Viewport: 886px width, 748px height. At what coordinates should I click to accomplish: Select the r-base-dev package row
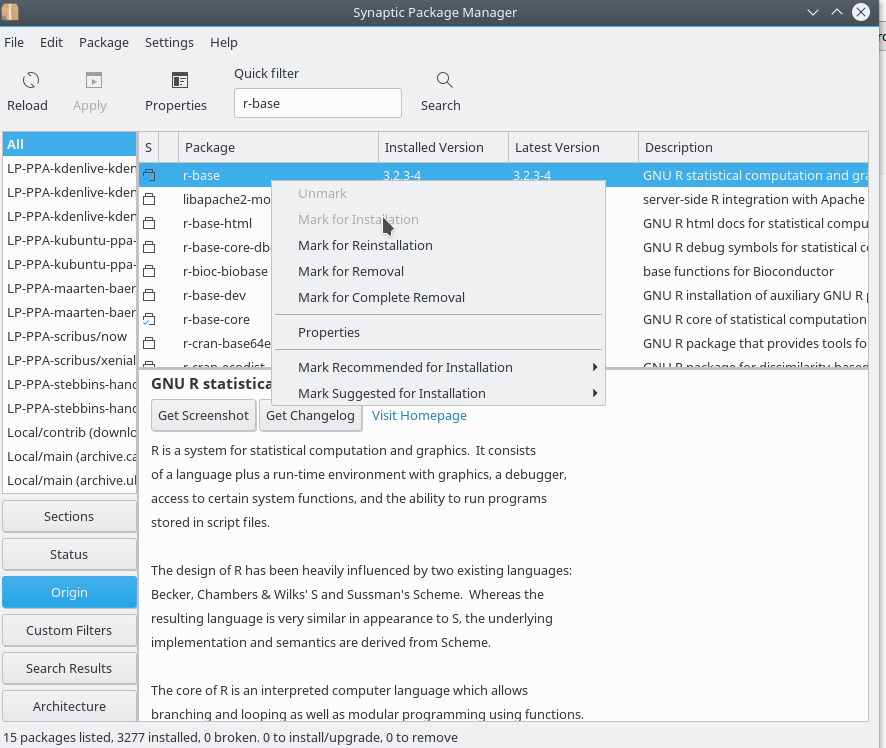pyautogui.click(x=215, y=295)
